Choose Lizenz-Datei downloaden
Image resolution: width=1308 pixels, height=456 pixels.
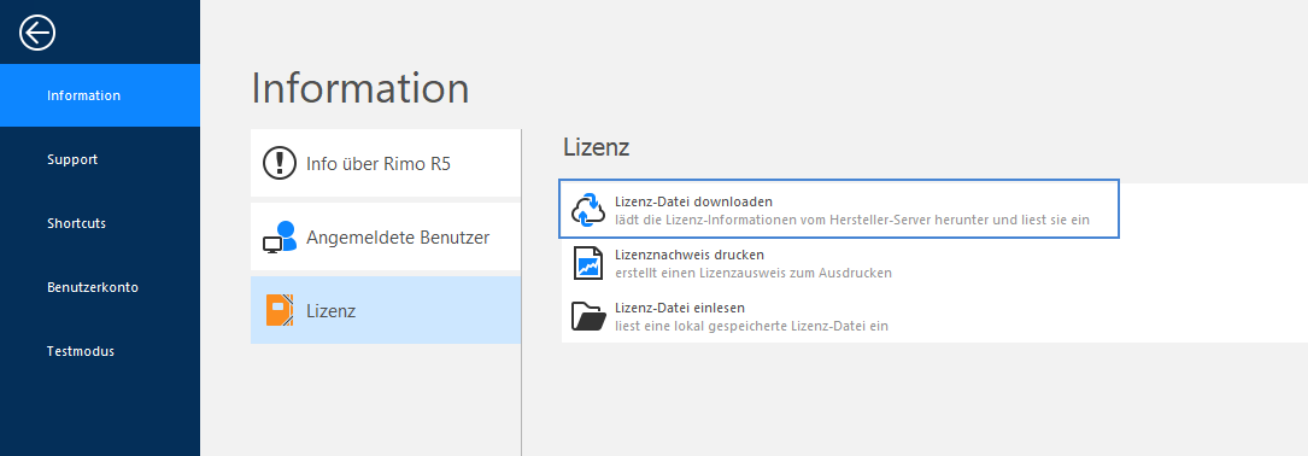pyautogui.click(x=839, y=209)
